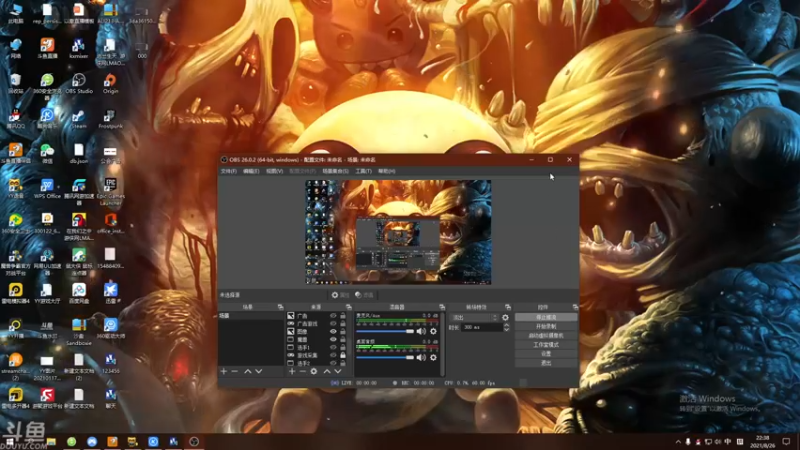Adjust the 麦克风/Aux volume slider
This screenshot has width=800, height=450.
click(x=385, y=332)
